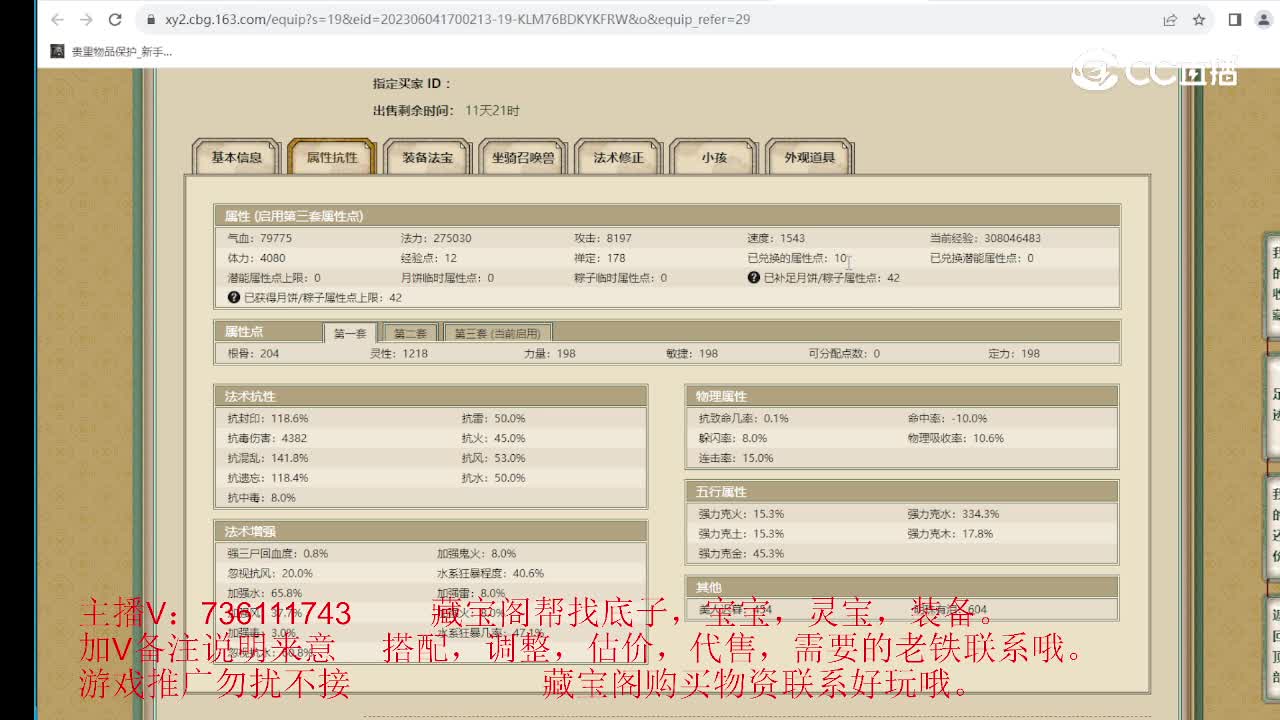The width and height of the screenshot is (1280, 720).
Task: Open the page share icon
Action: tap(1170, 19)
